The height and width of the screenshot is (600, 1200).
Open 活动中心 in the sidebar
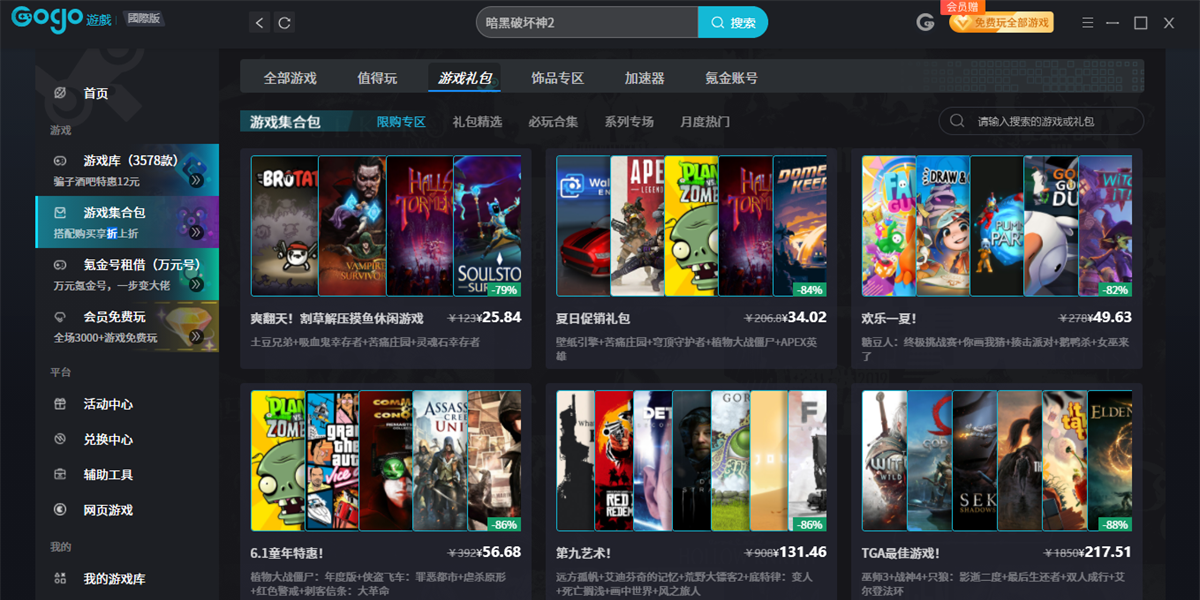coord(107,404)
